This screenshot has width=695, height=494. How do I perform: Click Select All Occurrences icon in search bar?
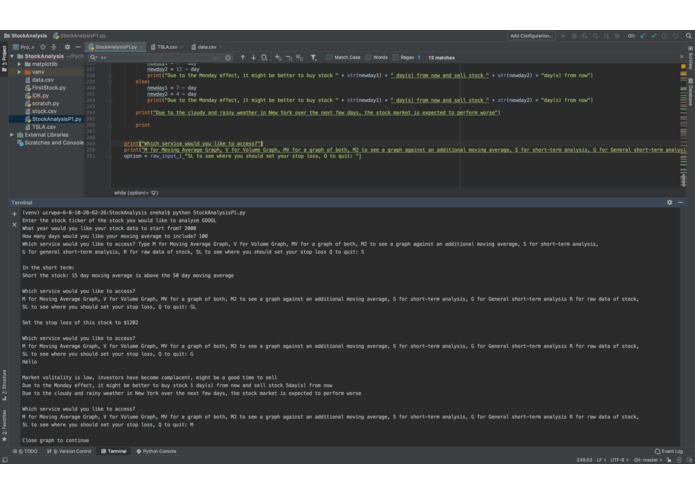[x=299, y=58]
